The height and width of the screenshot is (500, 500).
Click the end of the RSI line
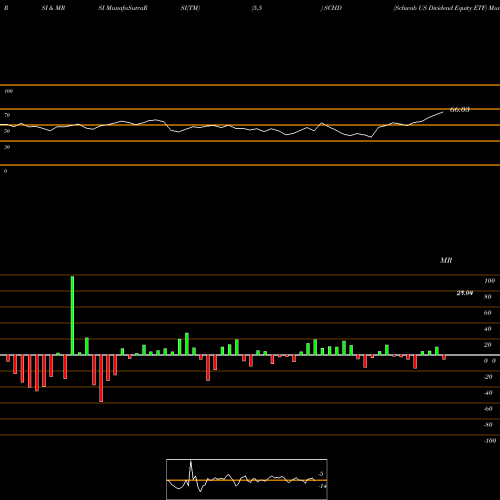(443, 112)
